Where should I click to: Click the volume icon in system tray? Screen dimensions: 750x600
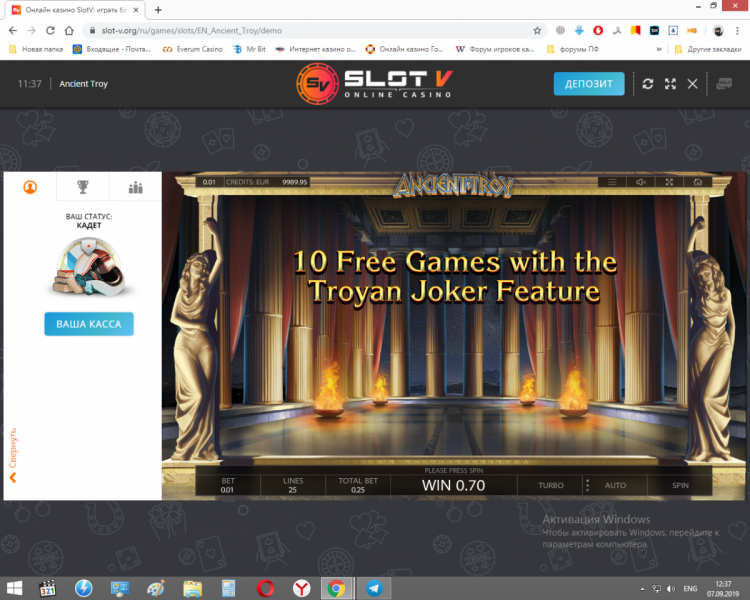[x=671, y=589]
